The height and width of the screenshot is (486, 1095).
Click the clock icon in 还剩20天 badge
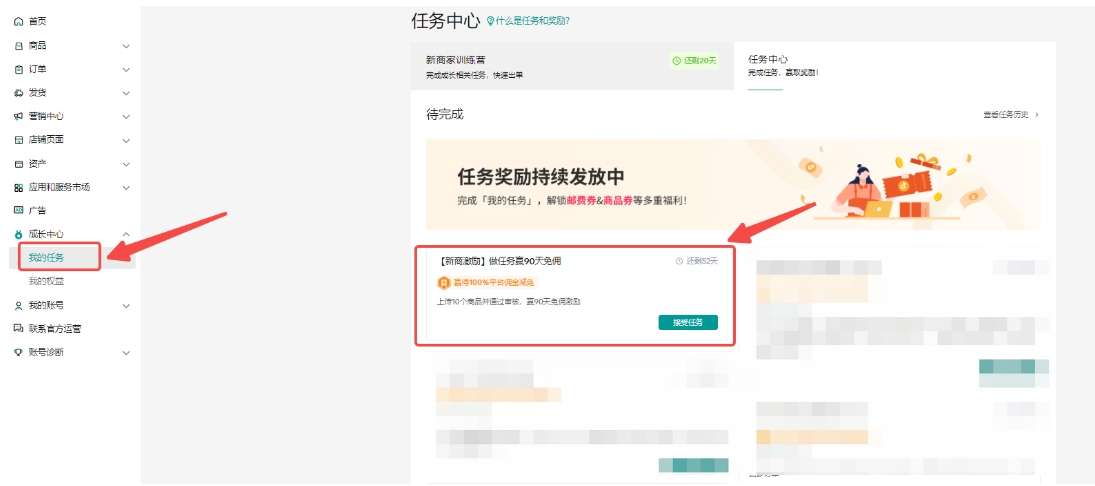click(677, 61)
